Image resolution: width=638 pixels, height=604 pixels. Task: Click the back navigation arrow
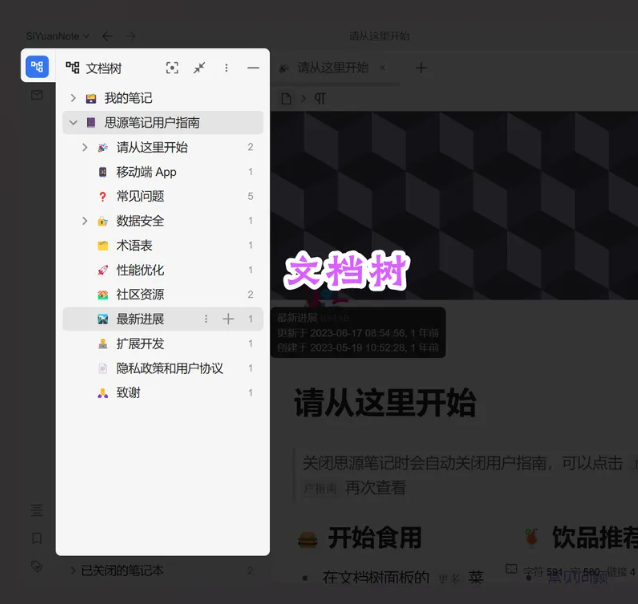pyautogui.click(x=107, y=36)
